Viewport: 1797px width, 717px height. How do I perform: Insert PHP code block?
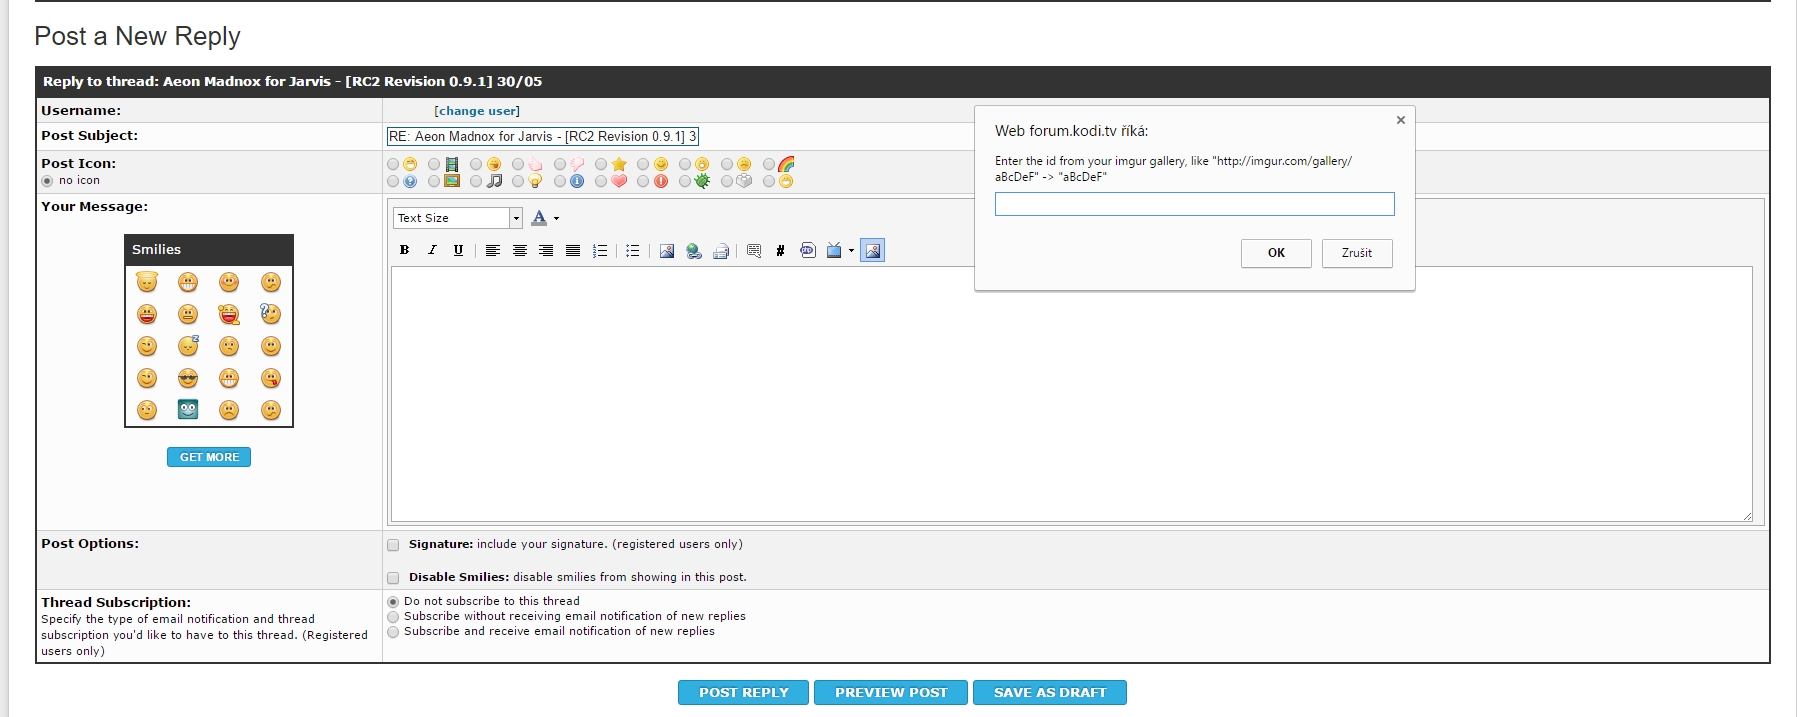(808, 251)
